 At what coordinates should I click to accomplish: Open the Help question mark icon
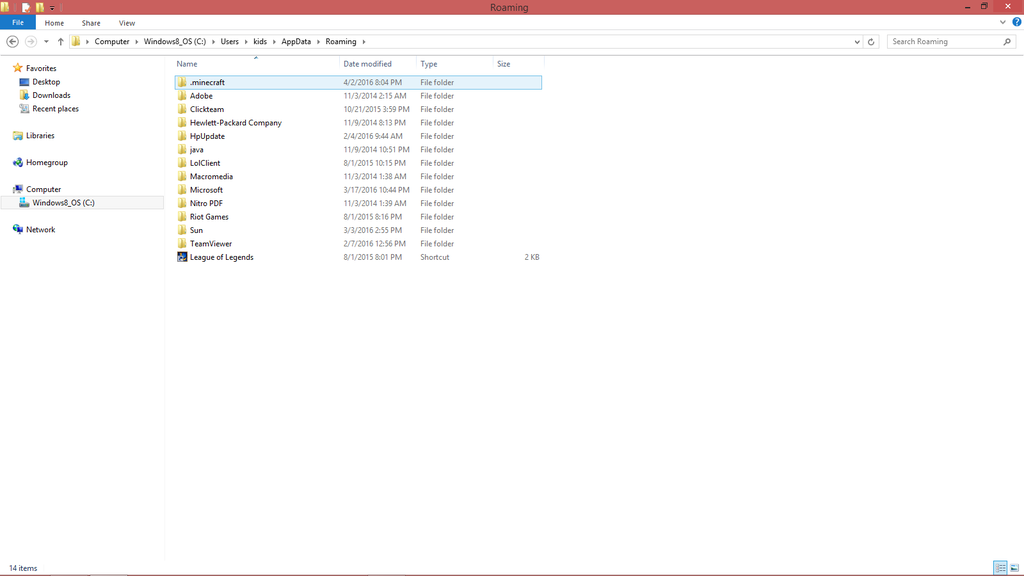[1016, 22]
